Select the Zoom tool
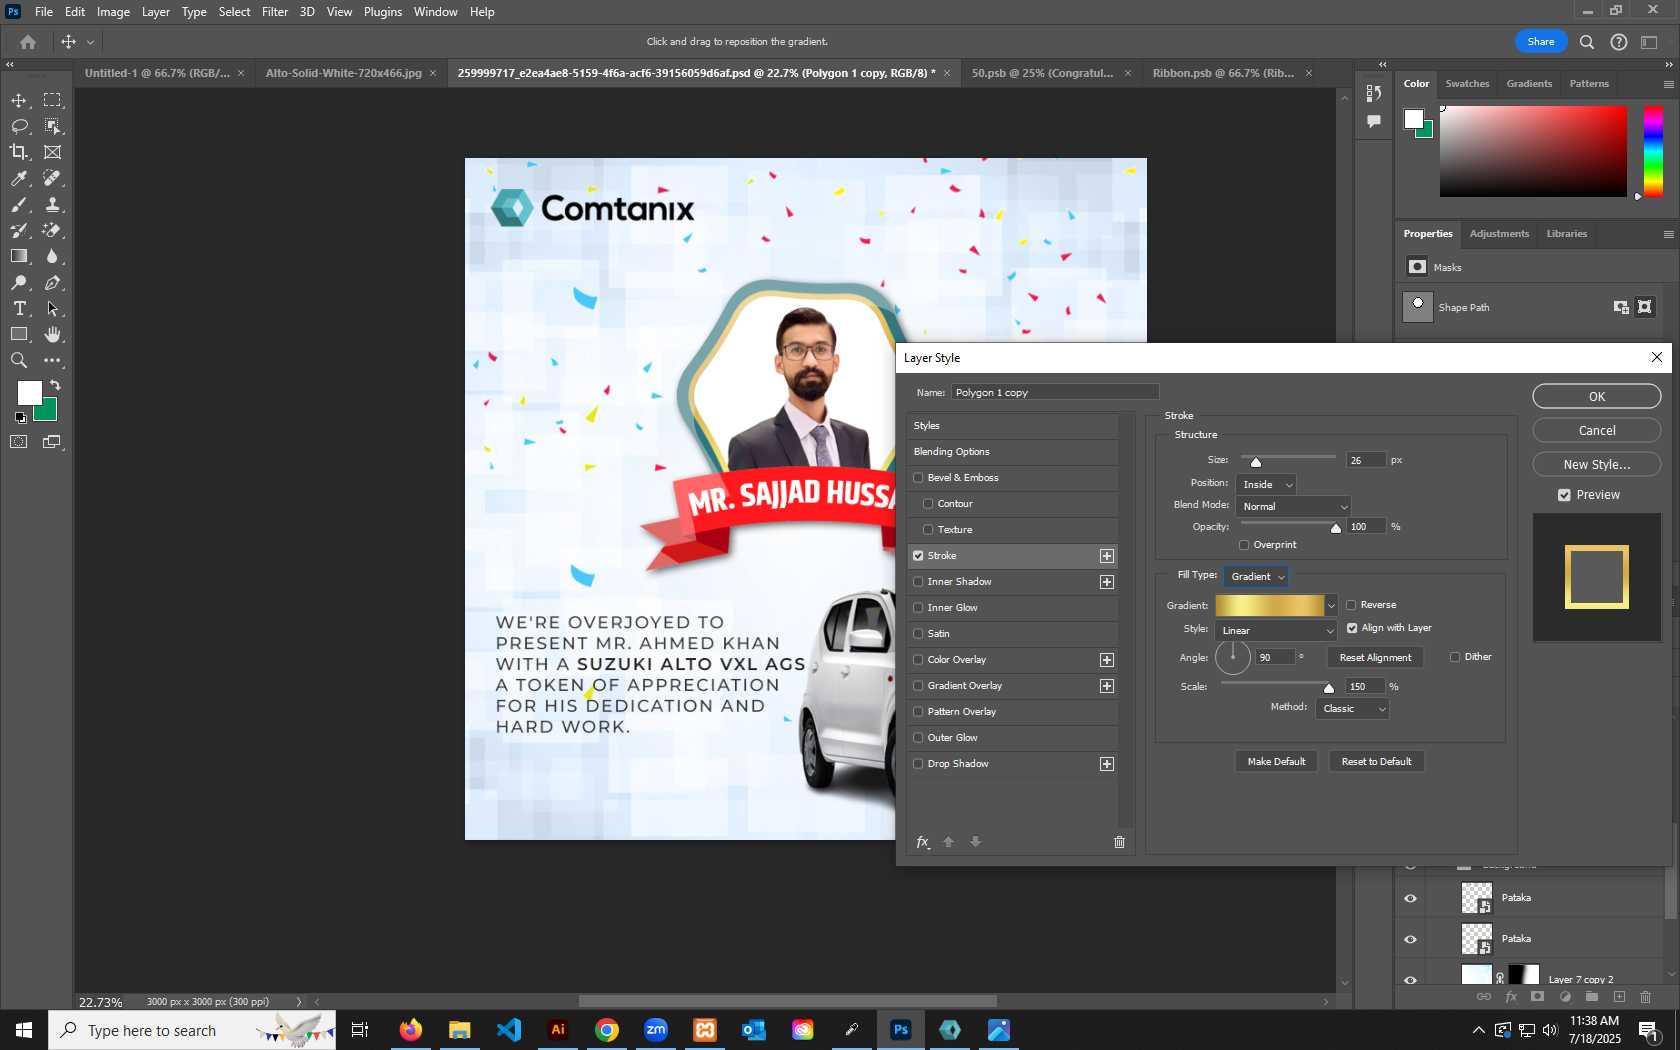1680x1050 pixels. [x=19, y=360]
